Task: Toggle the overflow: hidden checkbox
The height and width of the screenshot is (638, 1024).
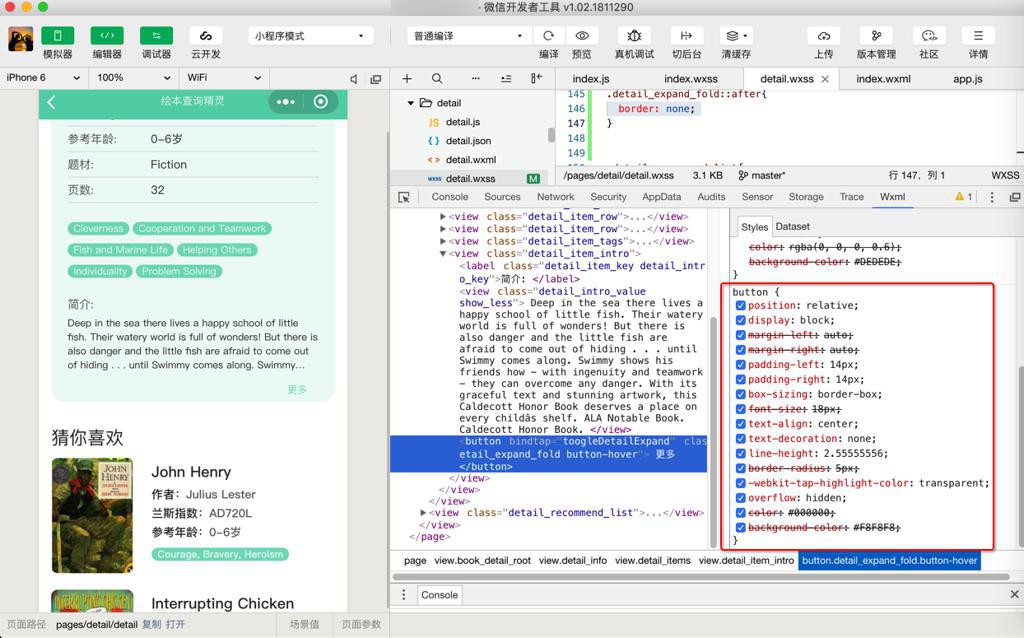Action: tap(741, 498)
